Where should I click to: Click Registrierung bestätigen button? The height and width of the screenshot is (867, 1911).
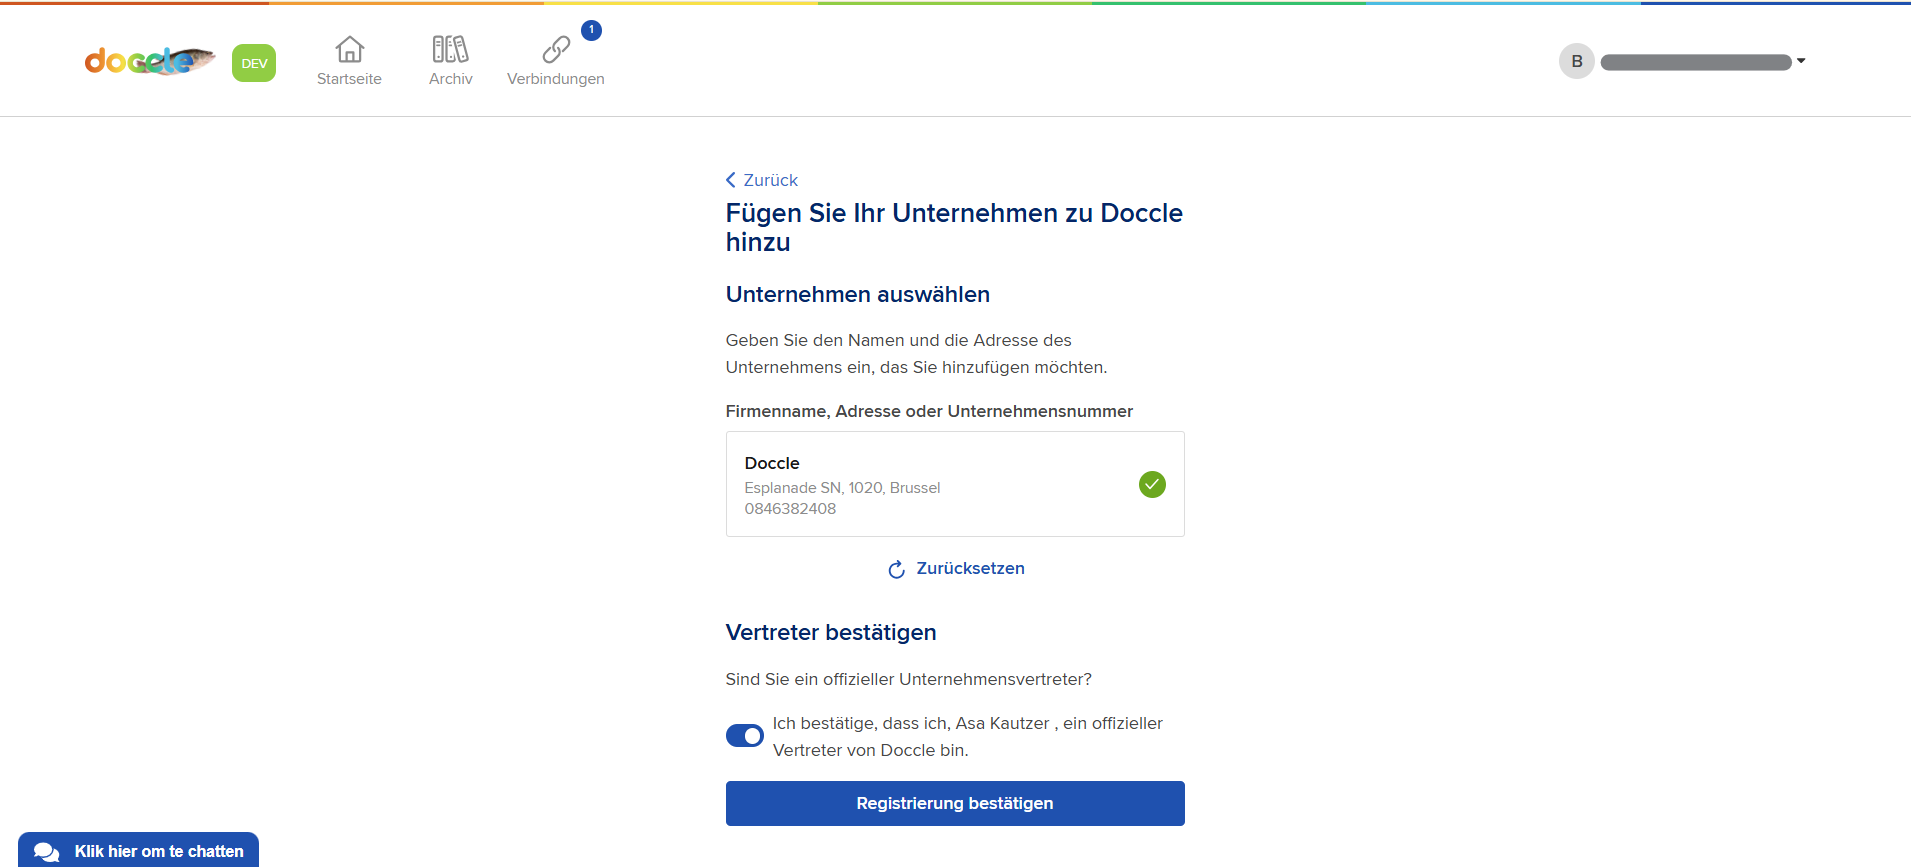(x=955, y=803)
